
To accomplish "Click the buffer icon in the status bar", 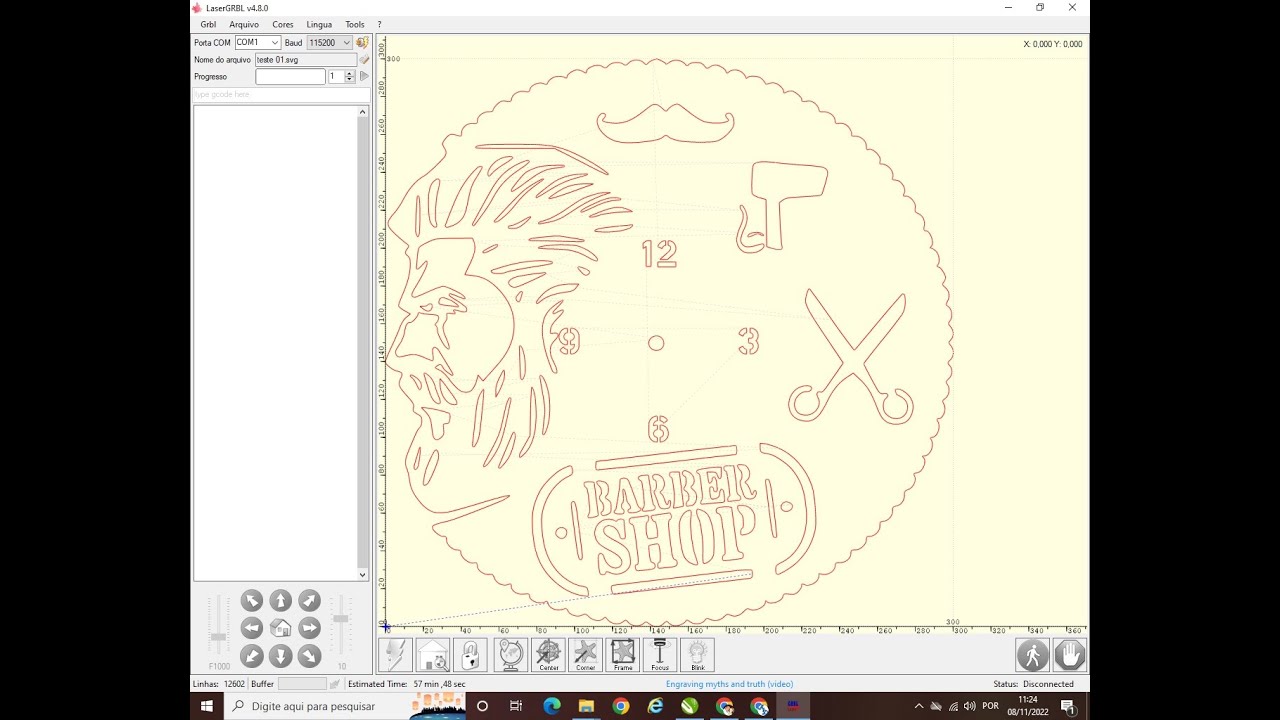I will [335, 684].
